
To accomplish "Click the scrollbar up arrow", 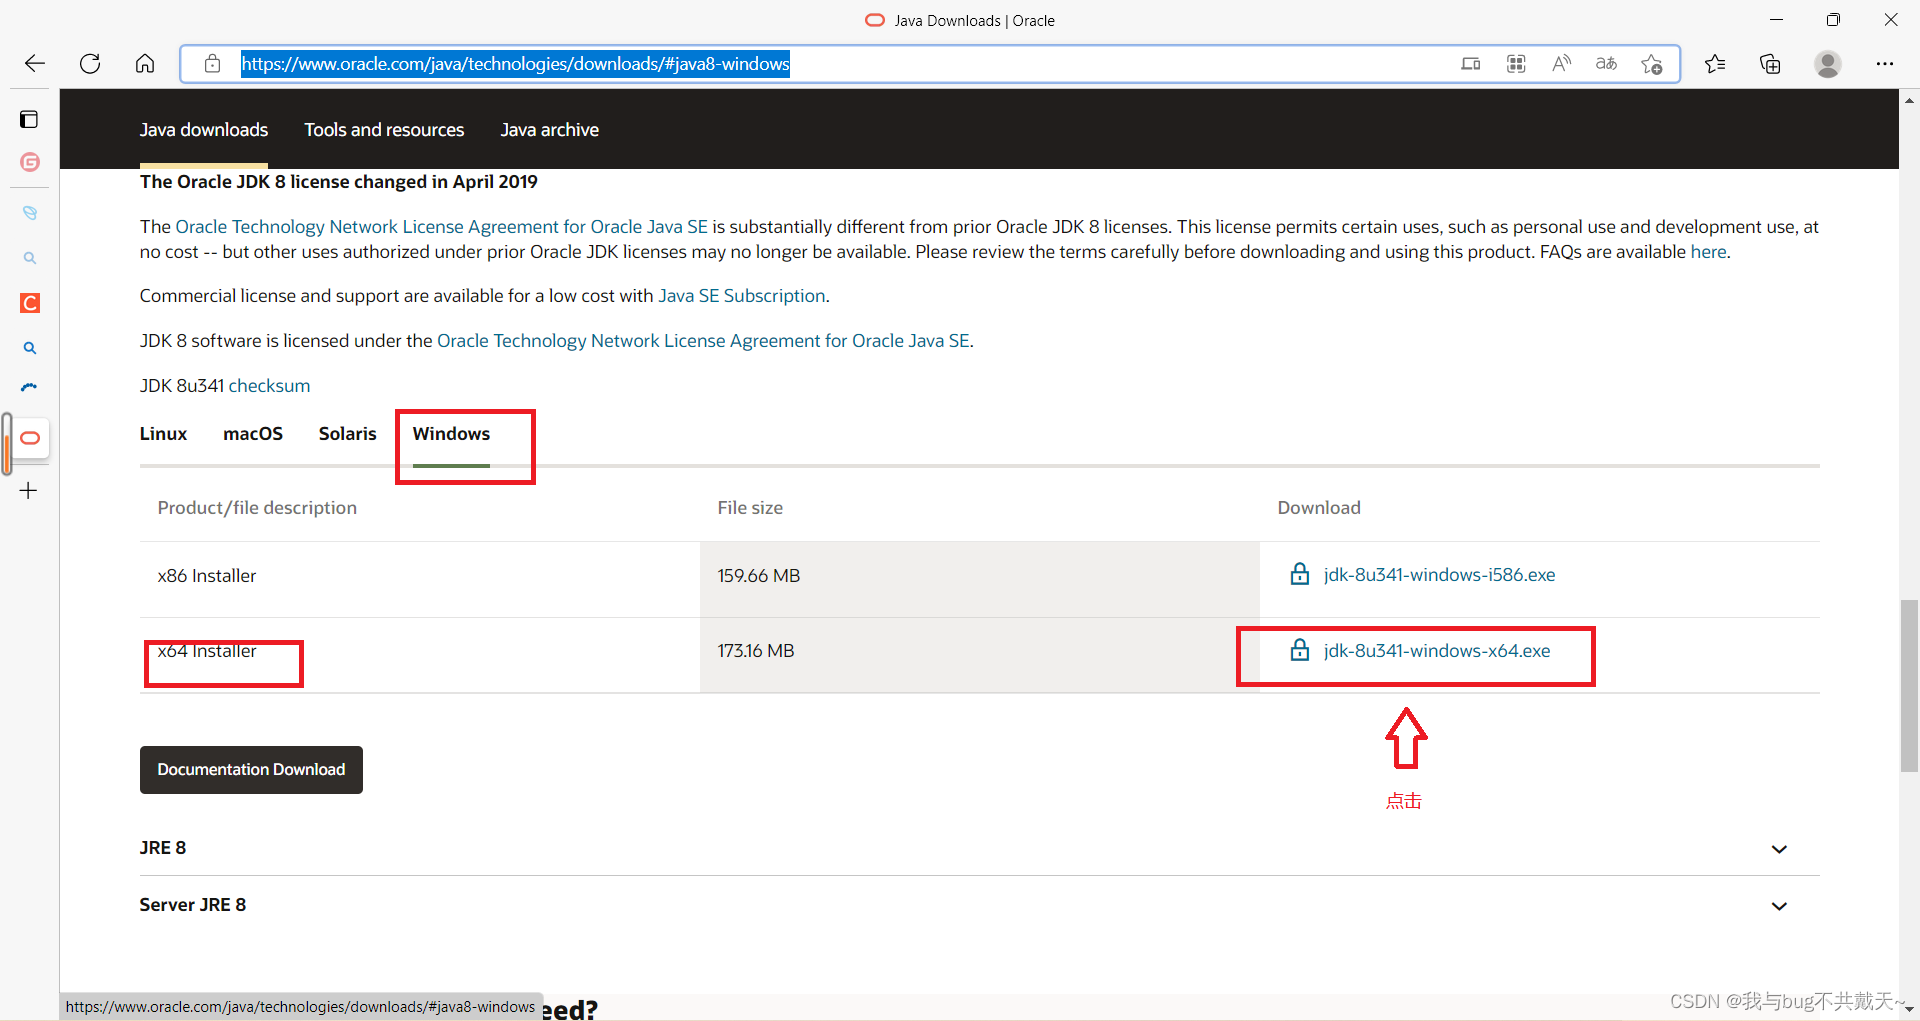I will (x=1909, y=100).
